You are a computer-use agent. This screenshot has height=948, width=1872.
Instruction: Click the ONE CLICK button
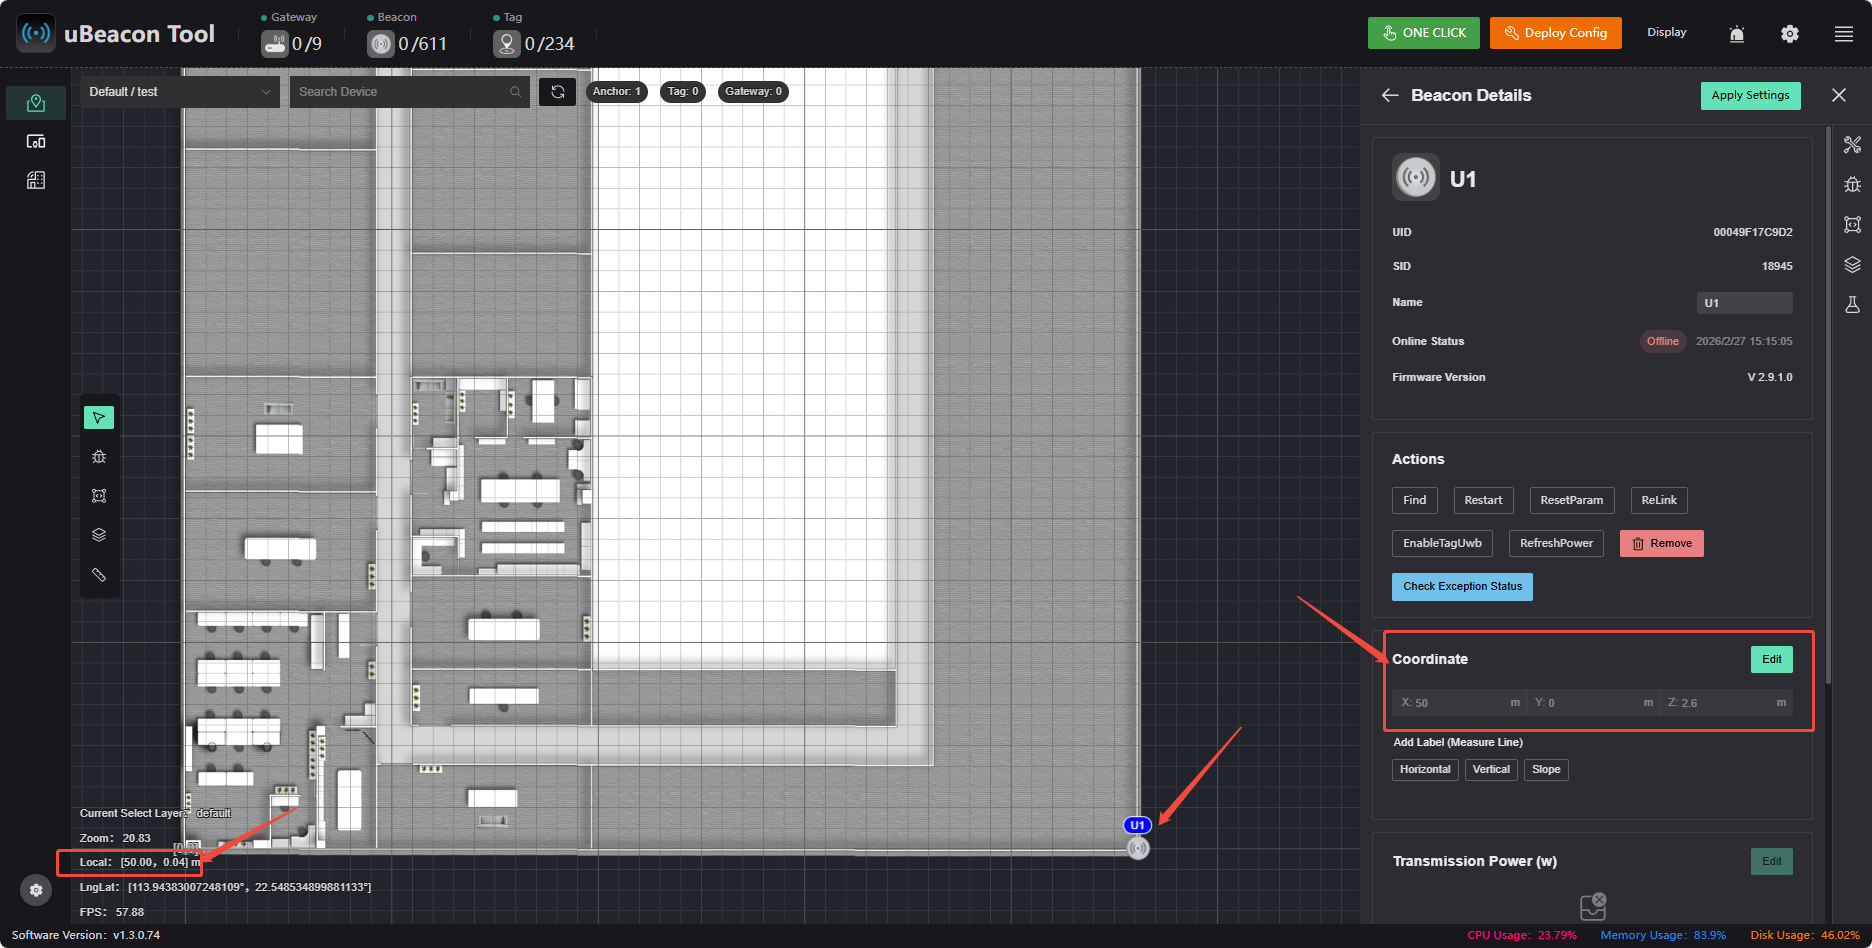point(1425,33)
